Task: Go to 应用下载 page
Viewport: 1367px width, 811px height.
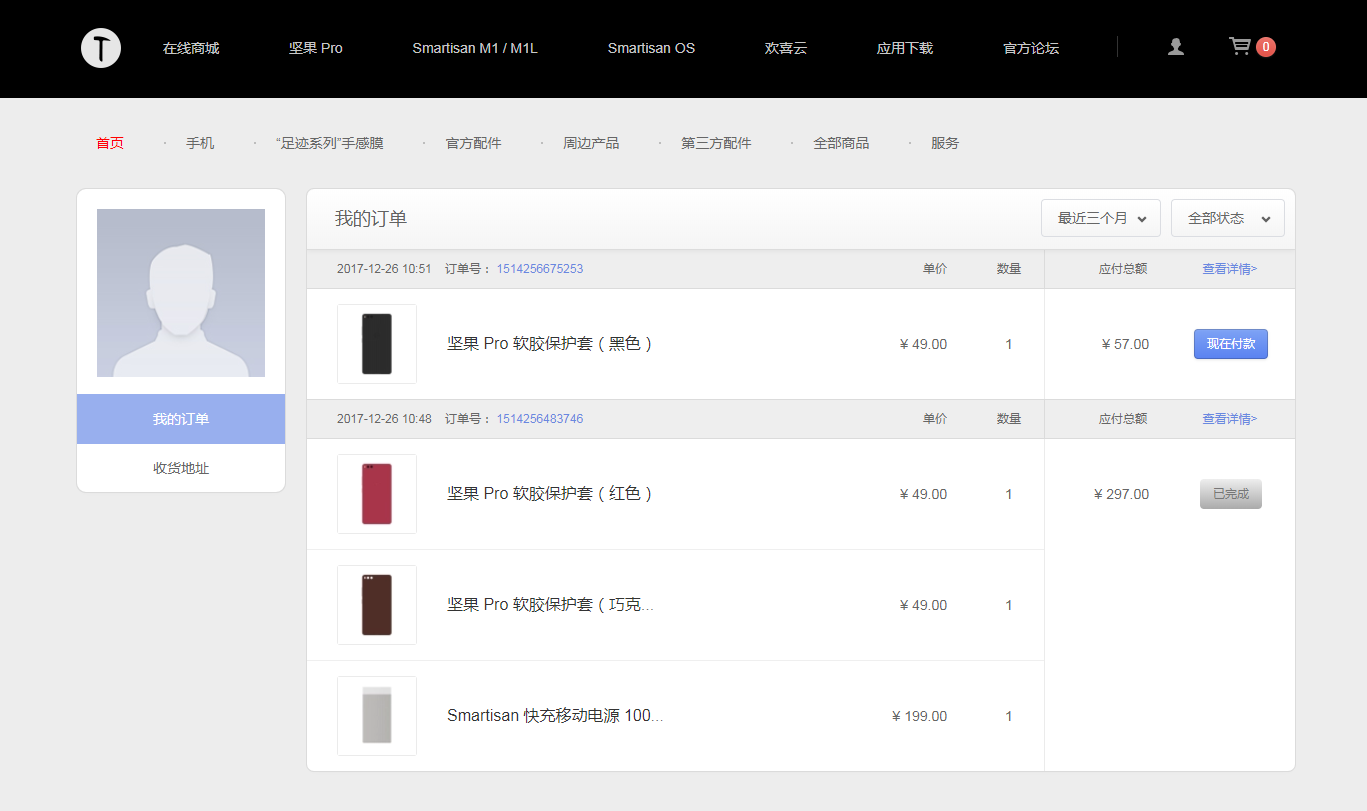Action: tap(905, 48)
